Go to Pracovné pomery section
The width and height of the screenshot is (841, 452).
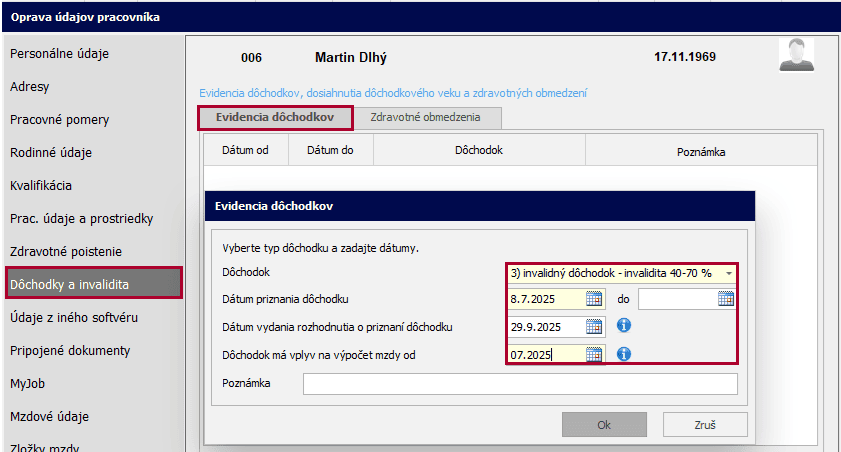[59, 119]
